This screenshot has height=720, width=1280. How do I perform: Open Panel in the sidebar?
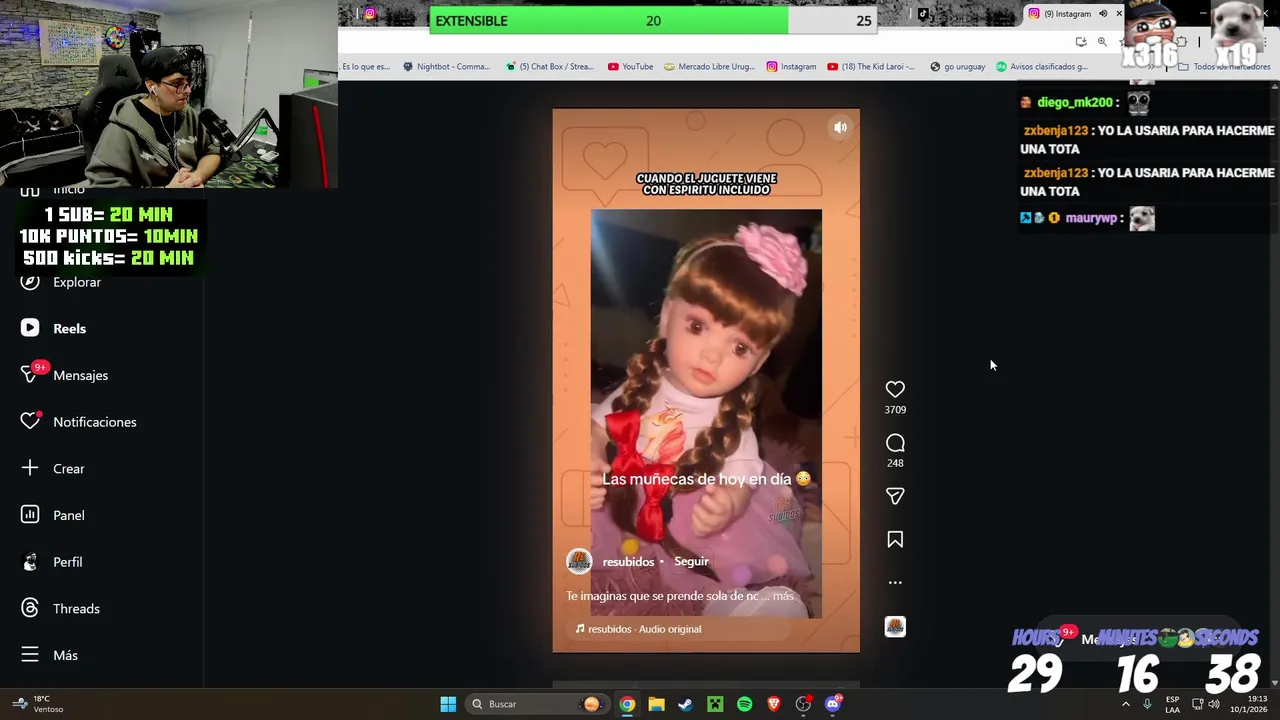[69, 515]
